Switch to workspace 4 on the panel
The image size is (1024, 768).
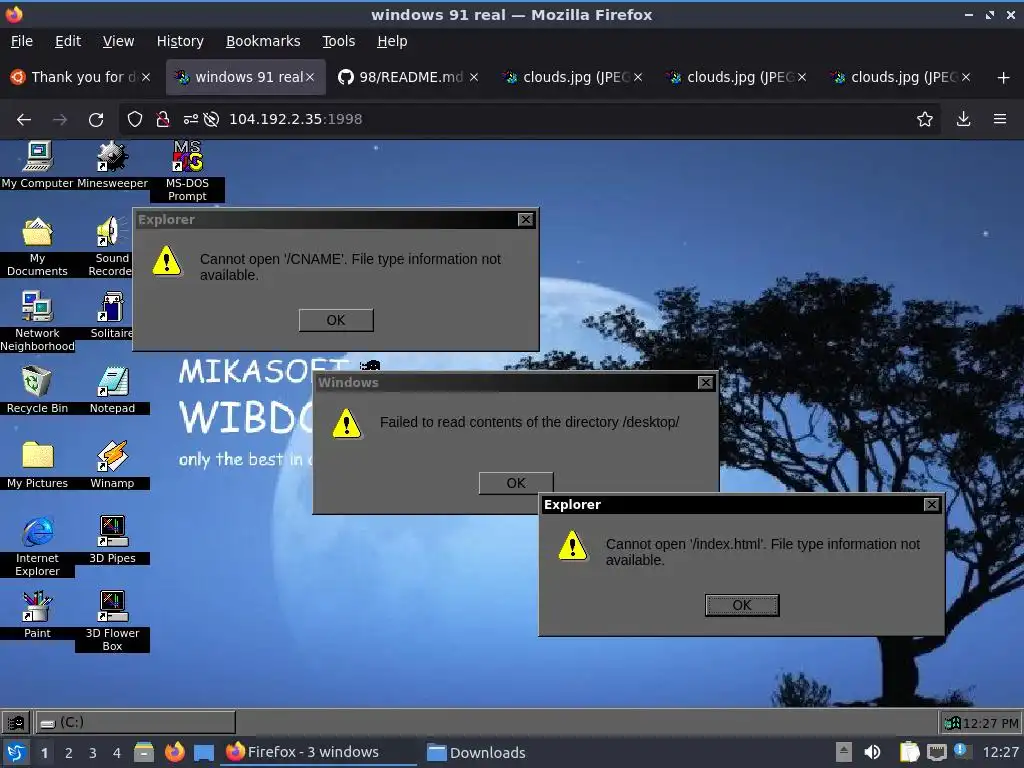tap(117, 753)
